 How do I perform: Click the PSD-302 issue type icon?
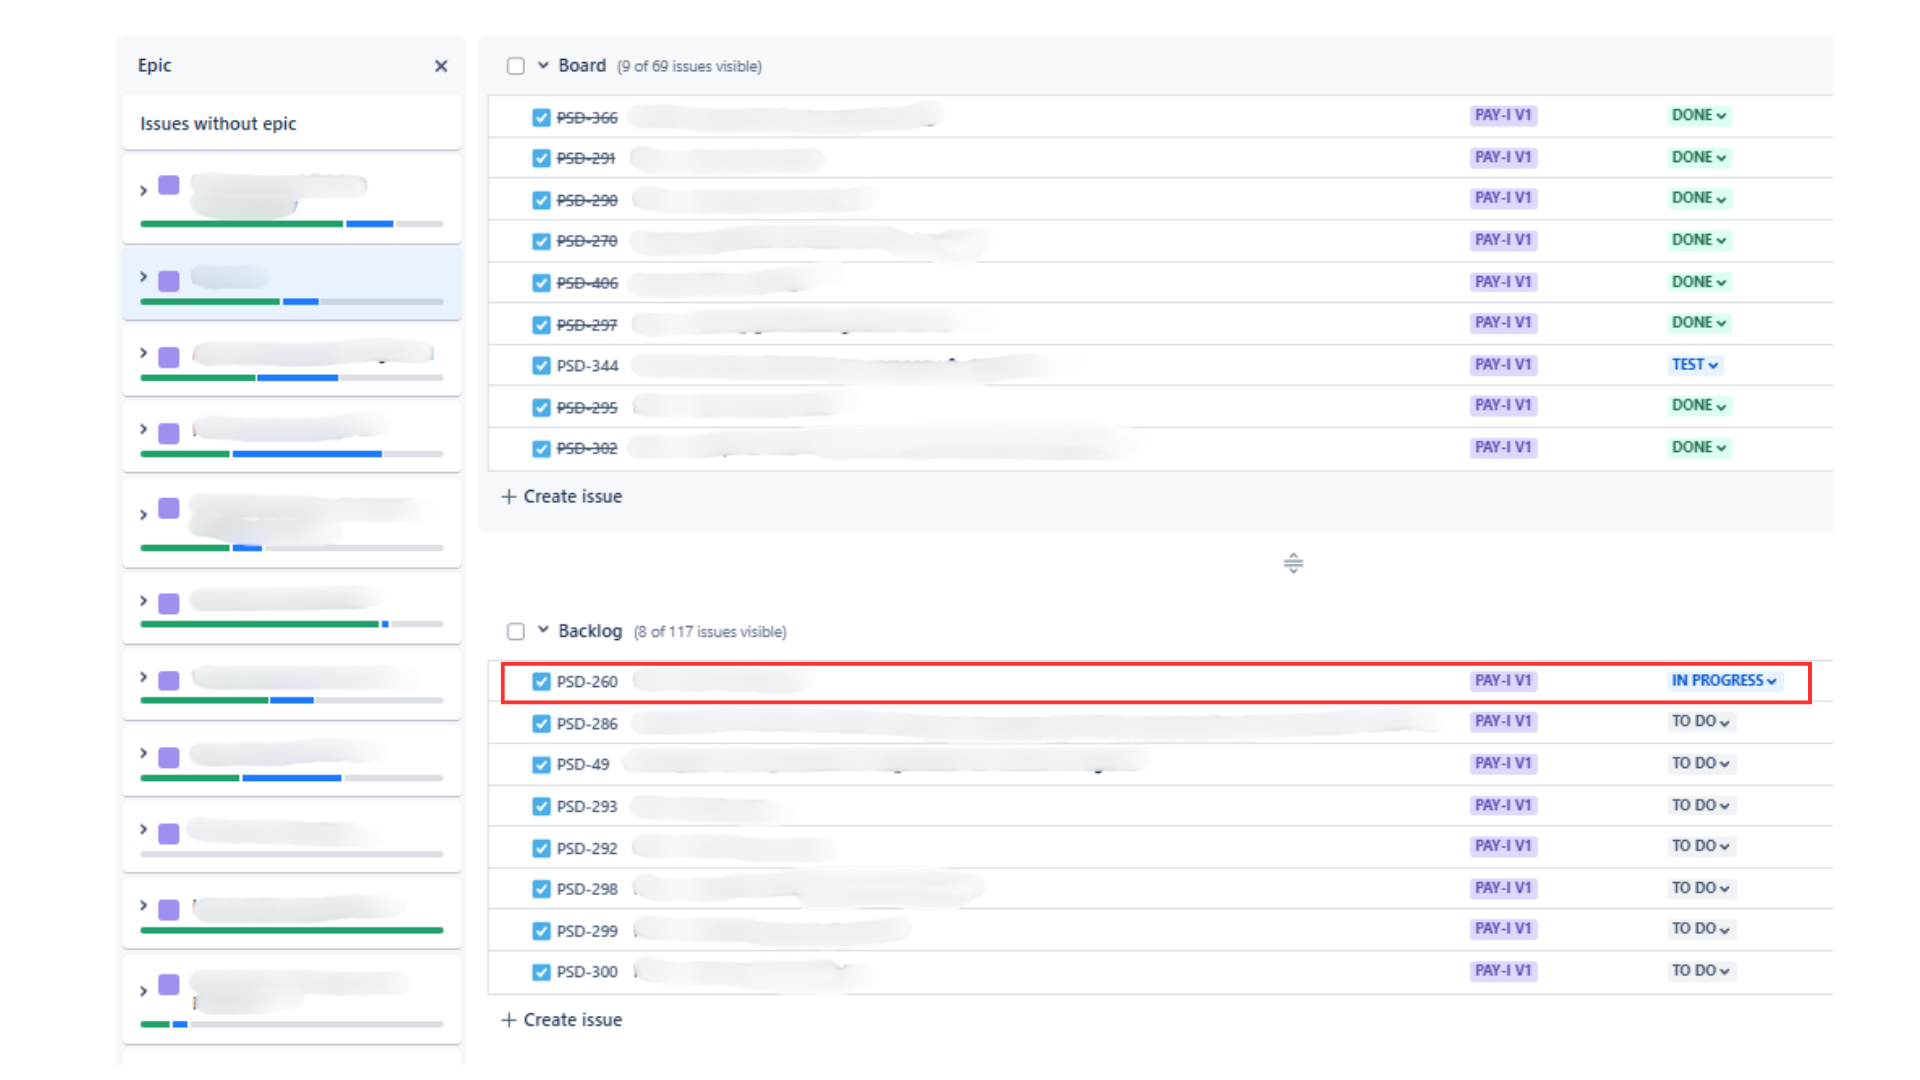pyautogui.click(x=541, y=448)
